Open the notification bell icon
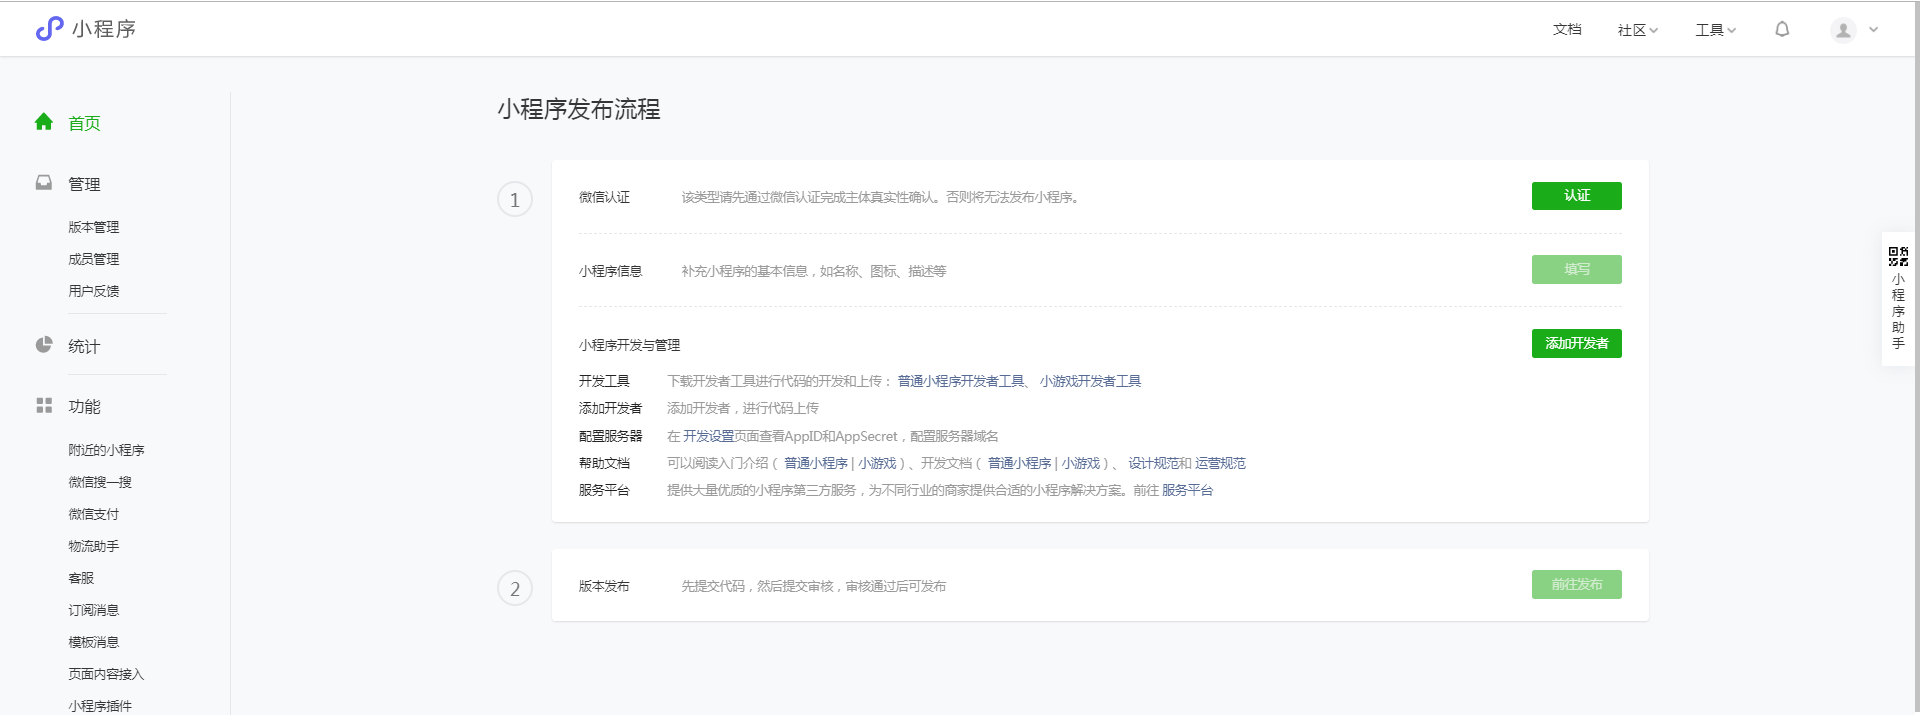Screen dimensions: 1920x715 tap(1782, 29)
